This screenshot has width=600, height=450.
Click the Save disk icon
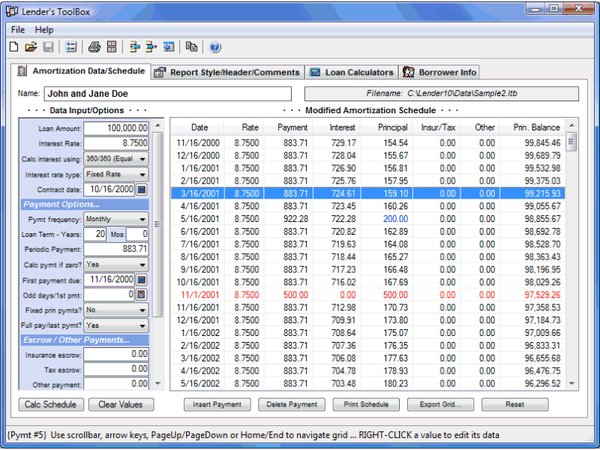[x=46, y=47]
